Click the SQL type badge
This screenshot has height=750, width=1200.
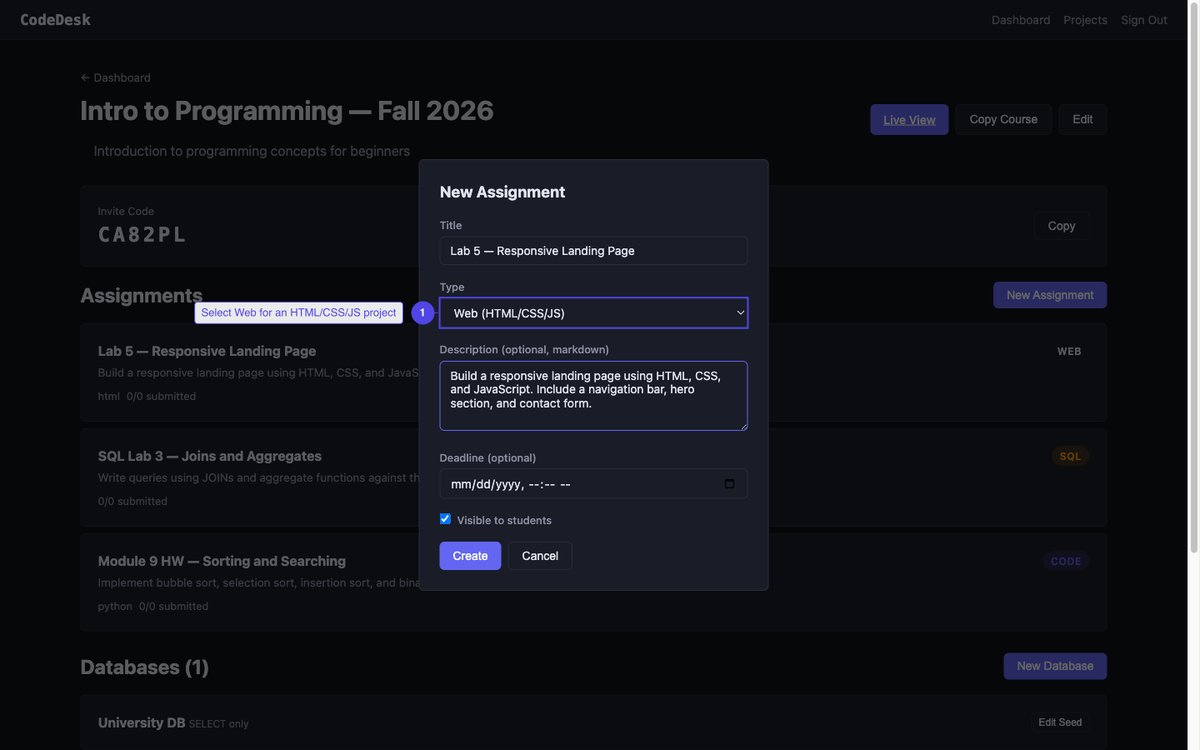click(1069, 456)
